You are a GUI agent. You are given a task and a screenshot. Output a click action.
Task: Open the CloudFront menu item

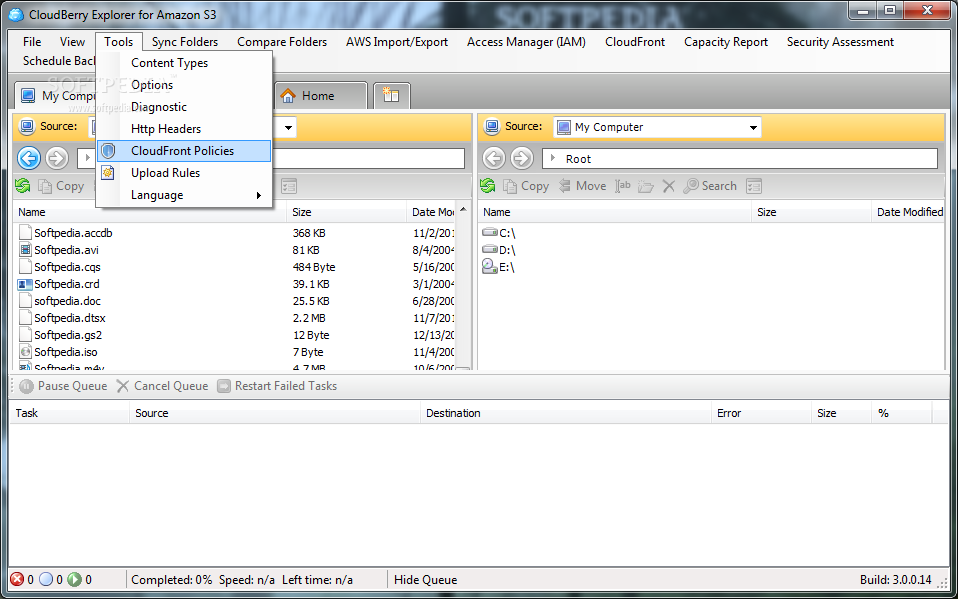[635, 42]
